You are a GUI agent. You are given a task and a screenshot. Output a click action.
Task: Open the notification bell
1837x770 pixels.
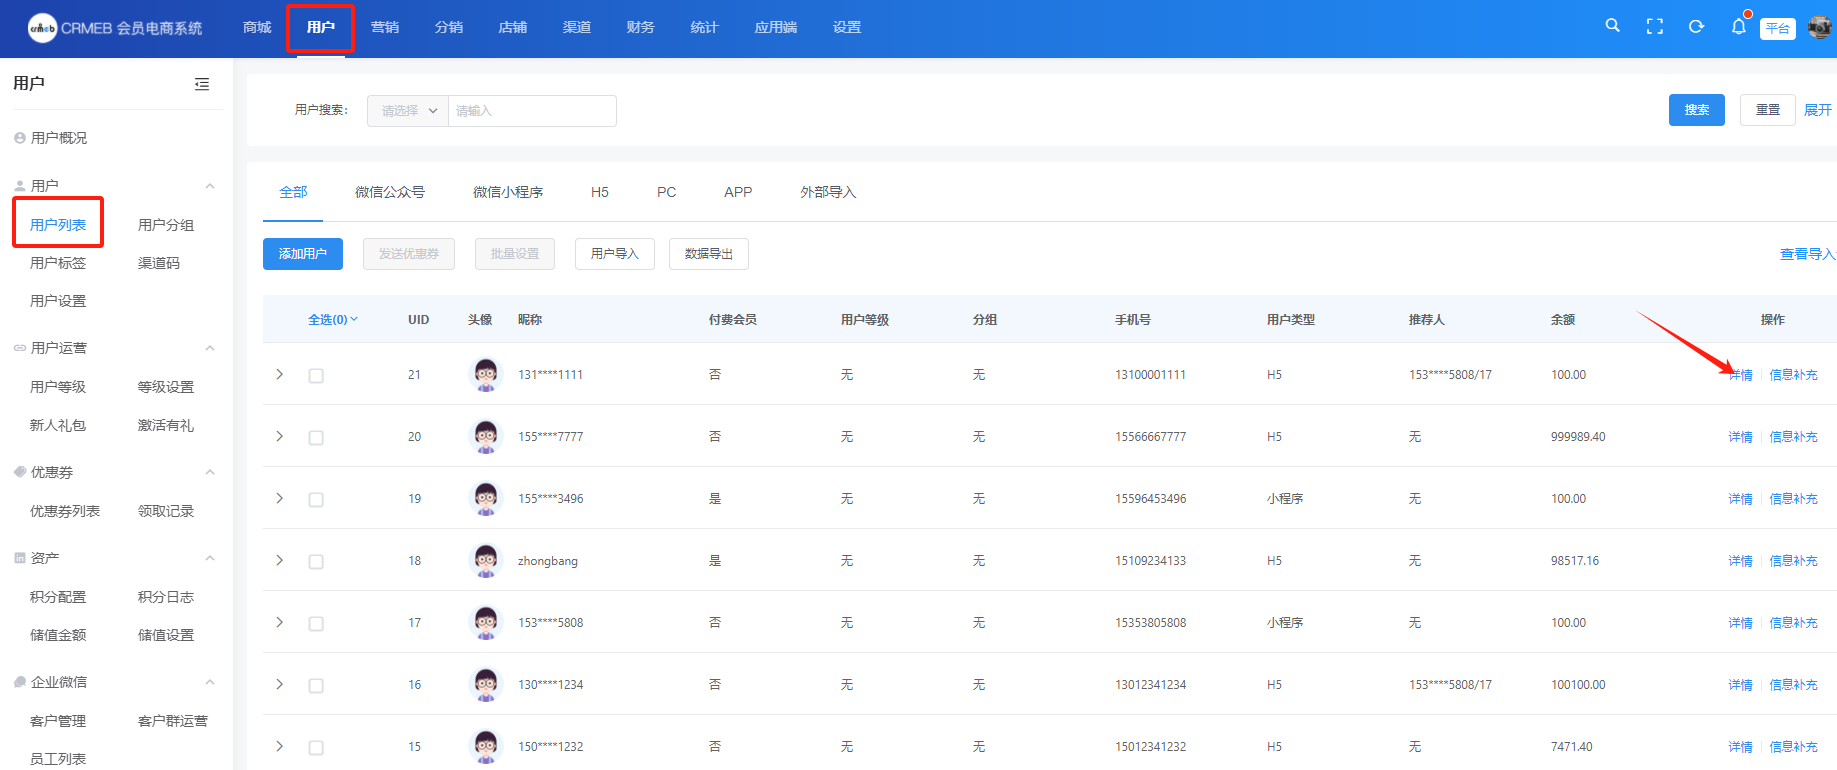[x=1738, y=27]
